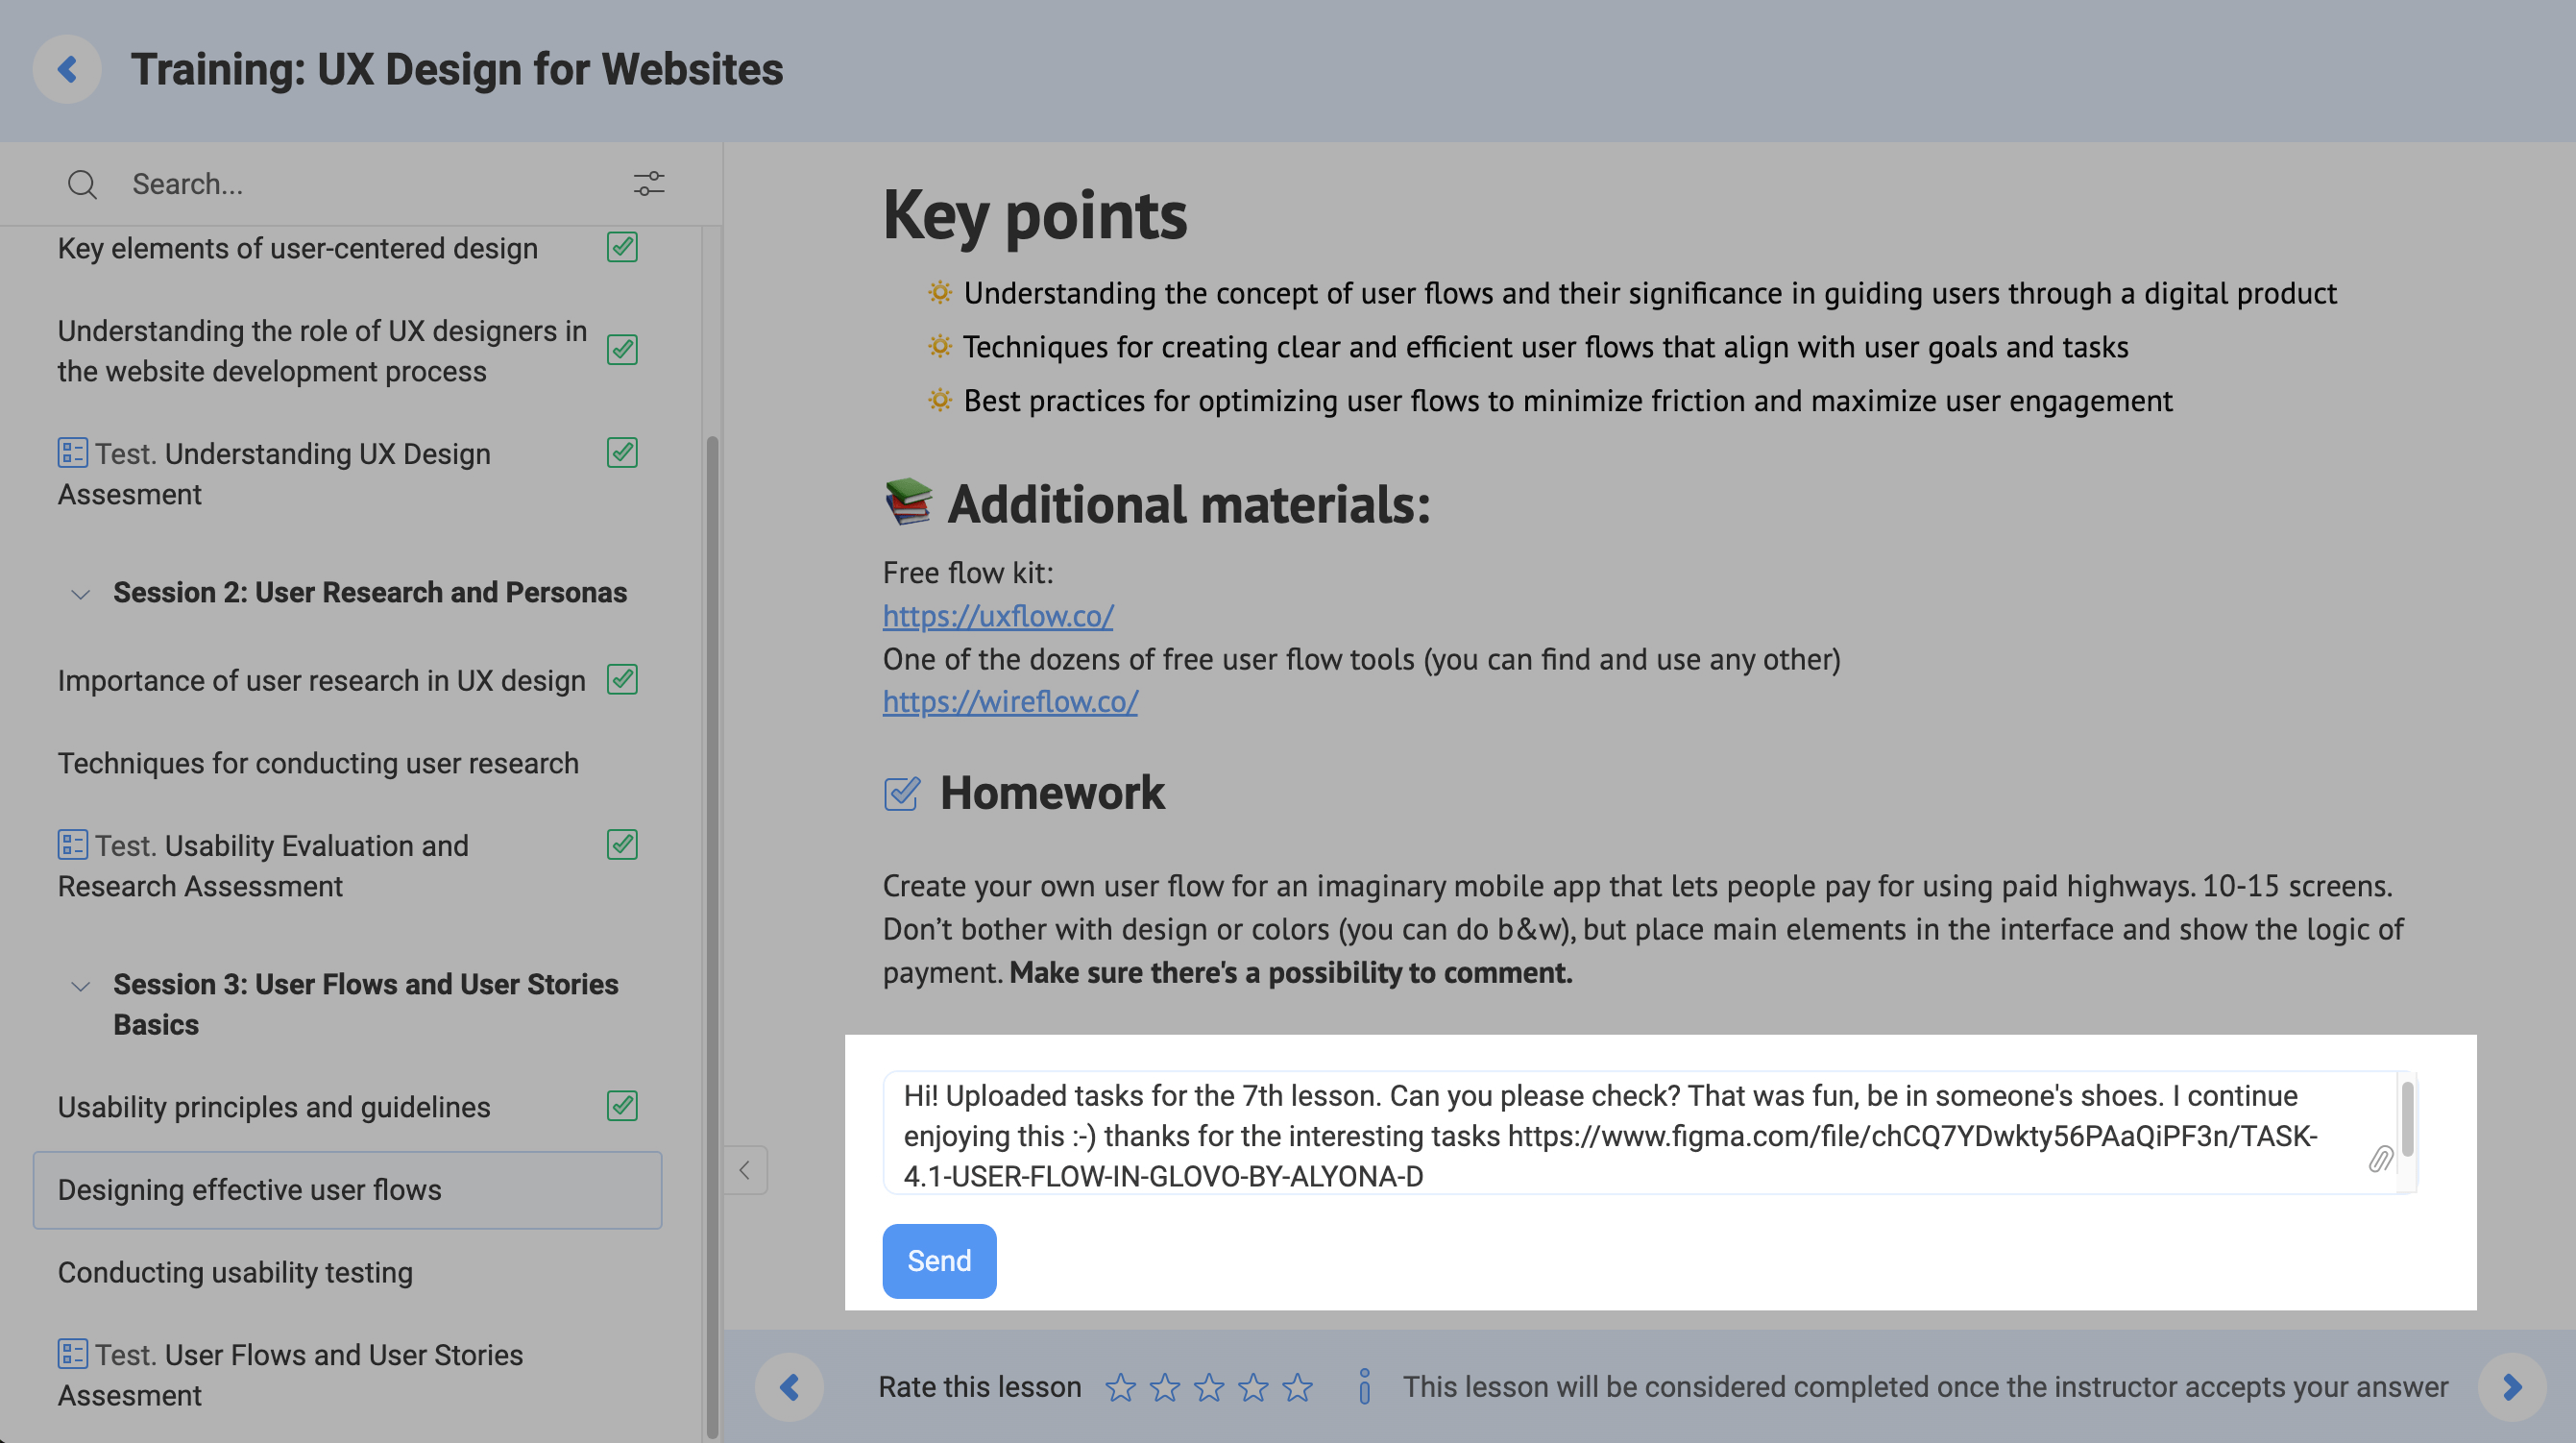Collapse the lesson sidebar panel
The image size is (2576, 1443).
(745, 1170)
